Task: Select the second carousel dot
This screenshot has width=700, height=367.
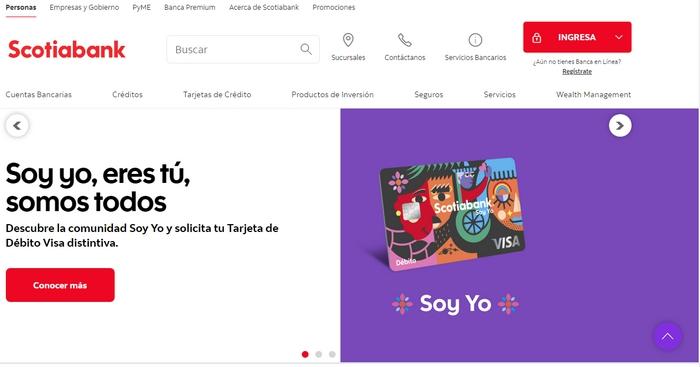Action: [319, 354]
